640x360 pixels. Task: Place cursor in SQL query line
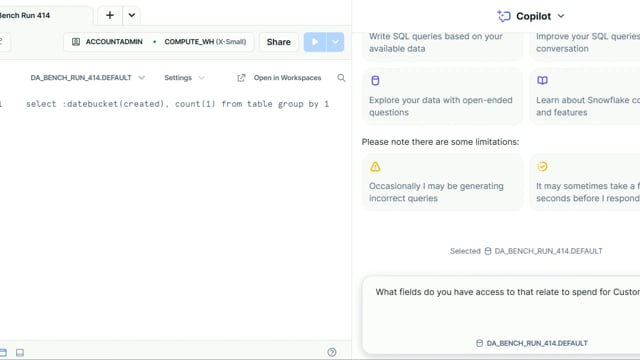(177, 104)
